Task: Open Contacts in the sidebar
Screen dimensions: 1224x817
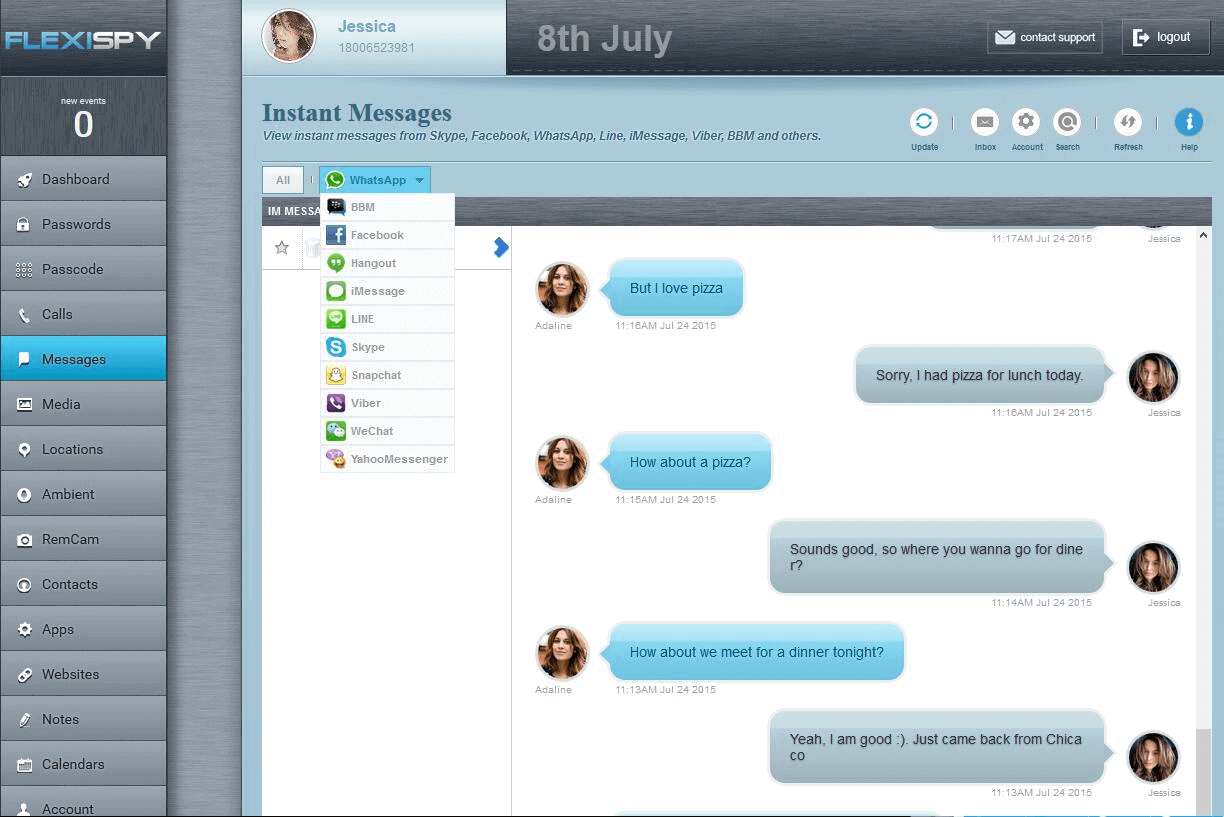Action: (x=83, y=584)
